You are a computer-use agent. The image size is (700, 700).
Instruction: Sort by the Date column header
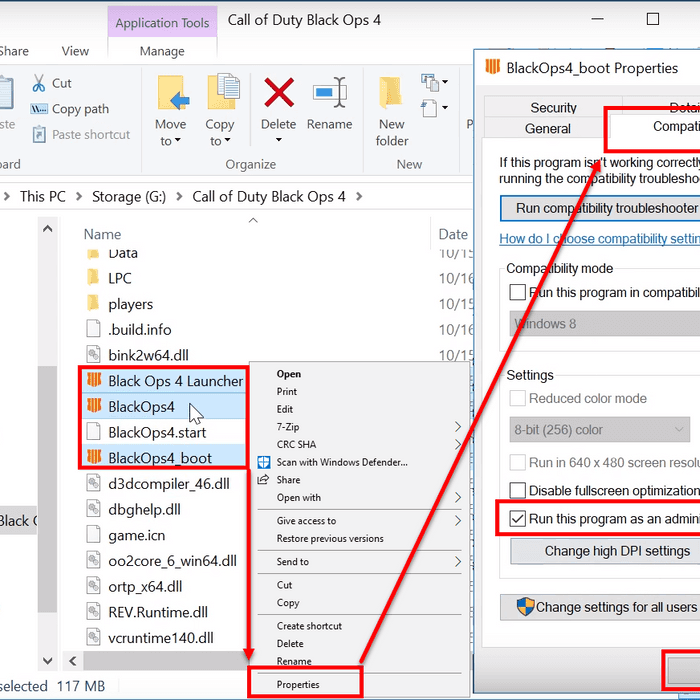[x=453, y=234]
